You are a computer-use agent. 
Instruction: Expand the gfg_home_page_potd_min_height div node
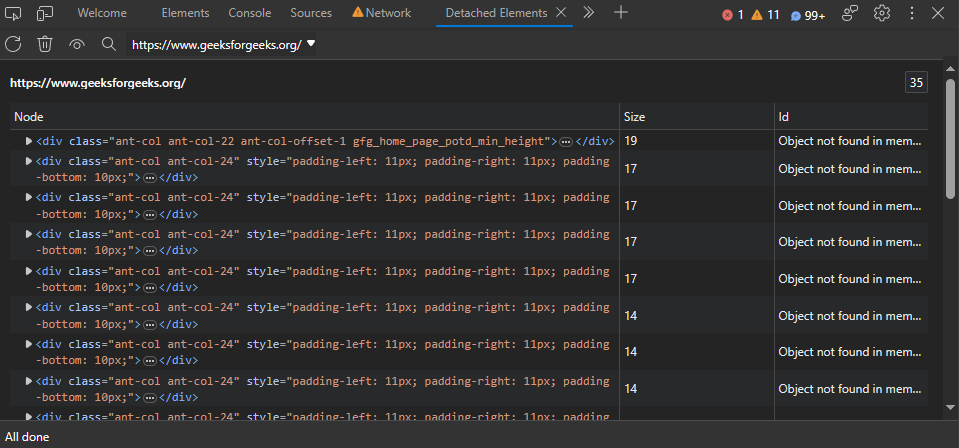click(29, 141)
